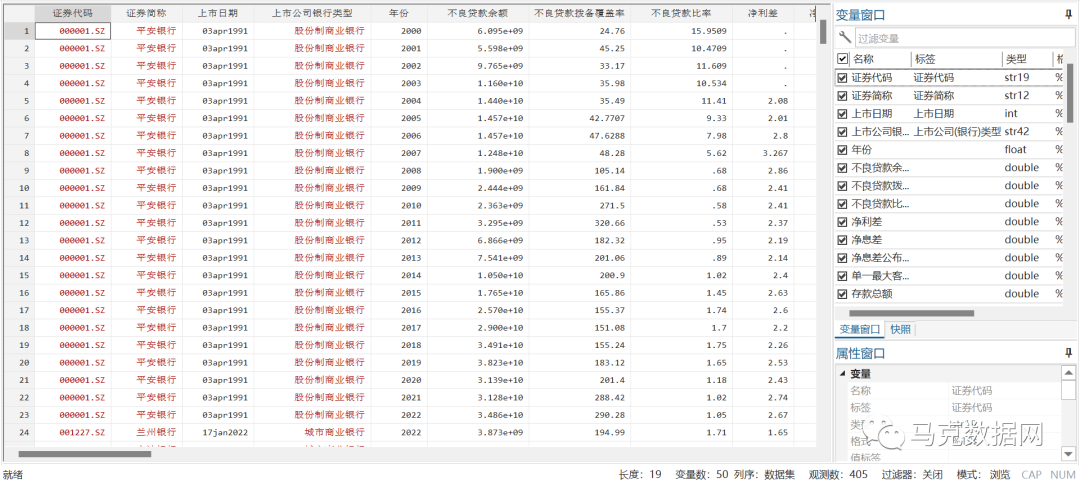
Task: Sort variables by 类型 column header
Action: tap(1026, 60)
